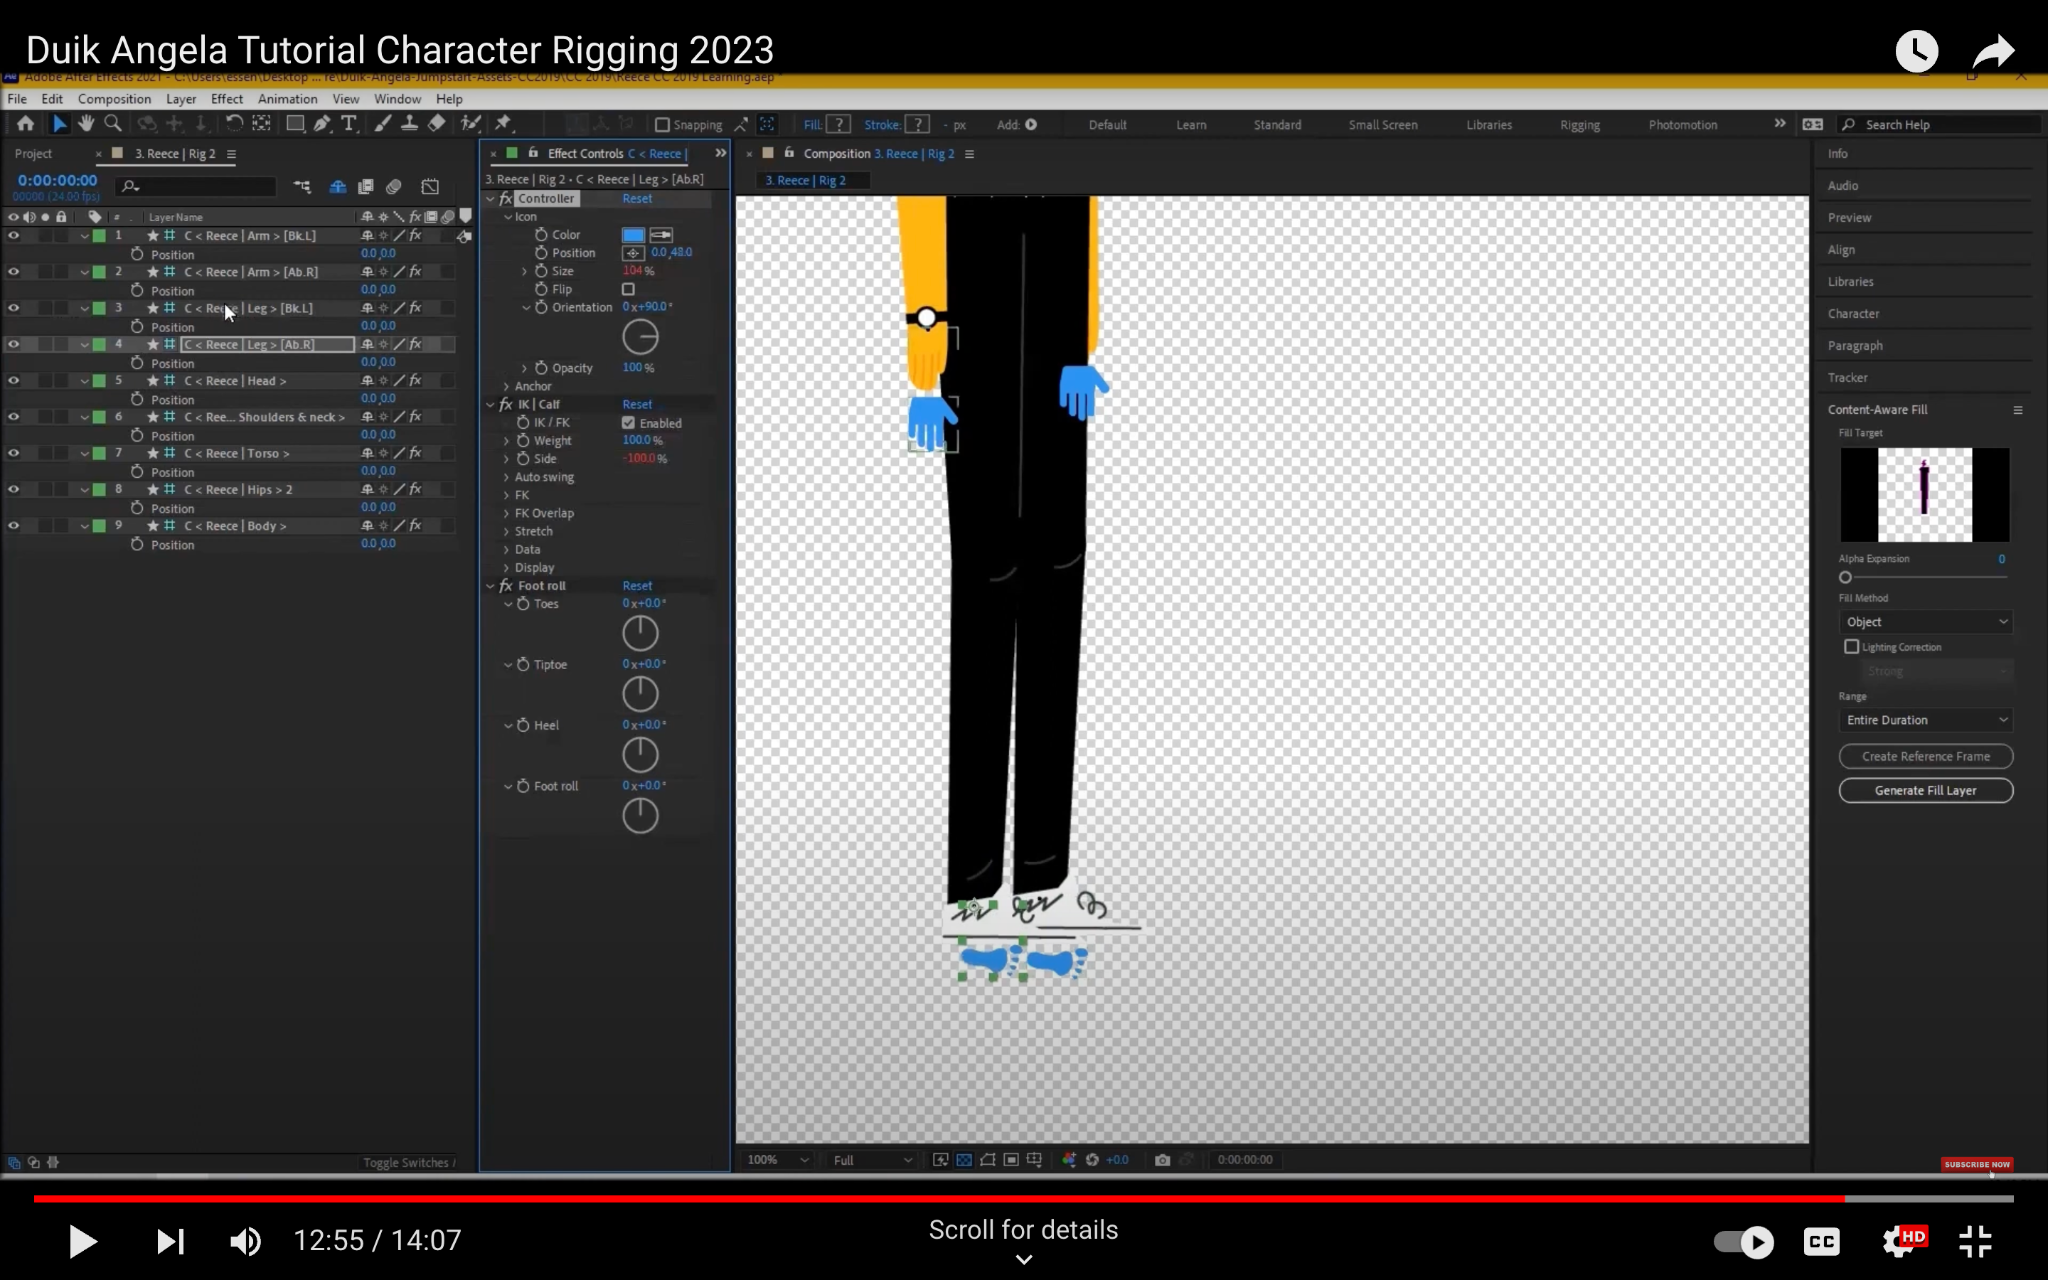This screenshot has height=1280, width=2048.
Task: Uncheck IK / FK Enabled checkbox
Action: tap(628, 423)
